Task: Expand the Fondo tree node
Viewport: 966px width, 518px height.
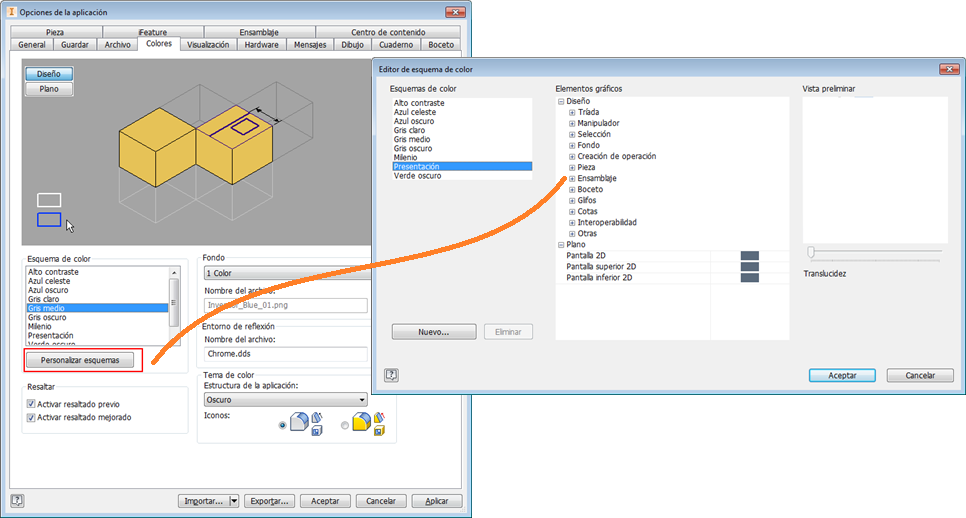Action: click(x=572, y=145)
